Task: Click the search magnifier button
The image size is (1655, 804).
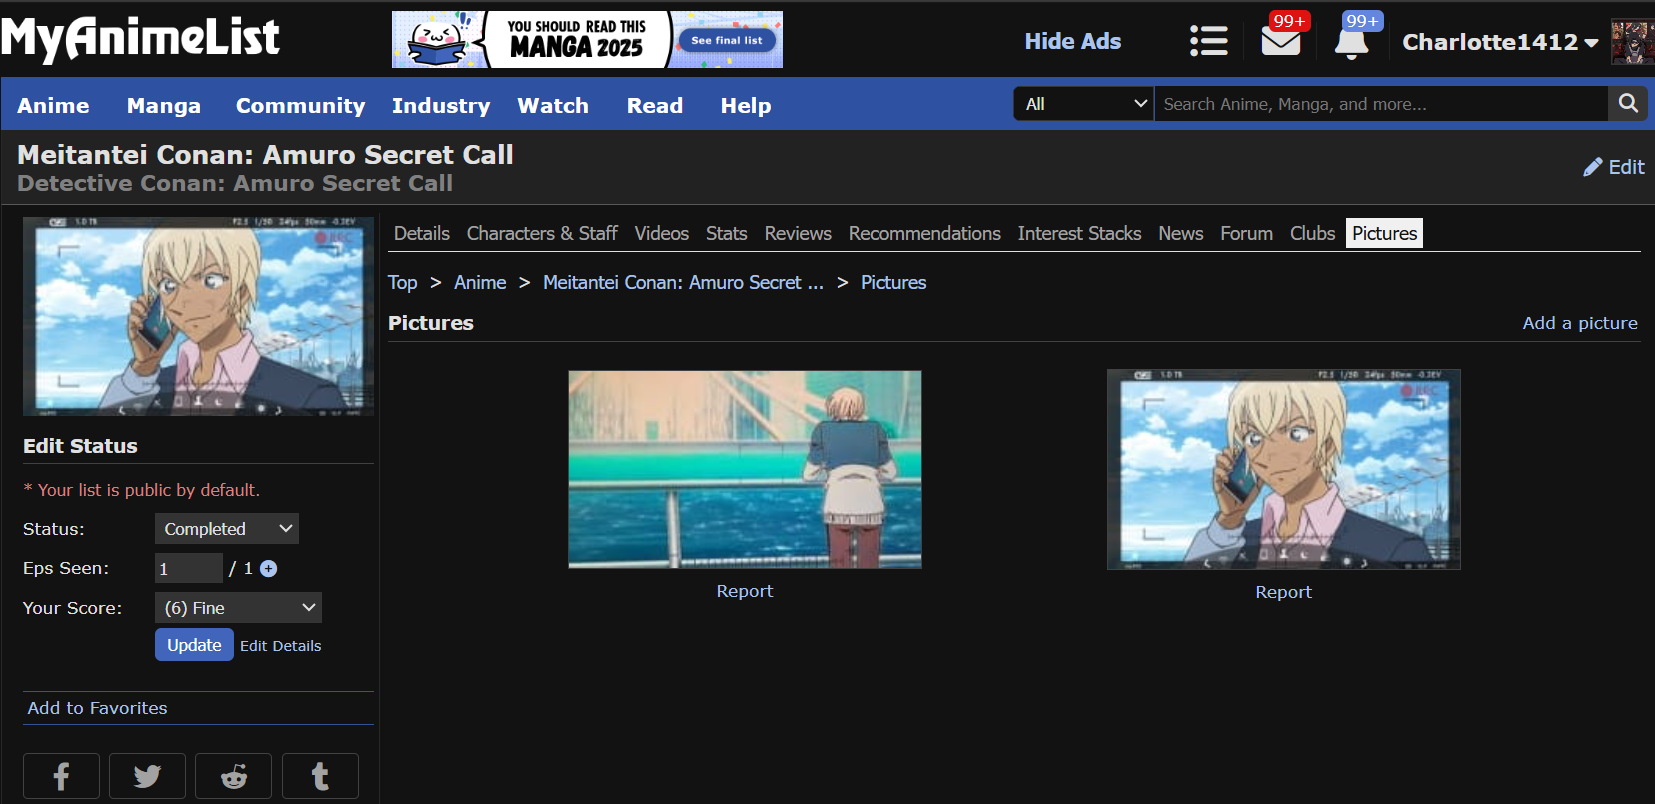Action: (x=1628, y=103)
